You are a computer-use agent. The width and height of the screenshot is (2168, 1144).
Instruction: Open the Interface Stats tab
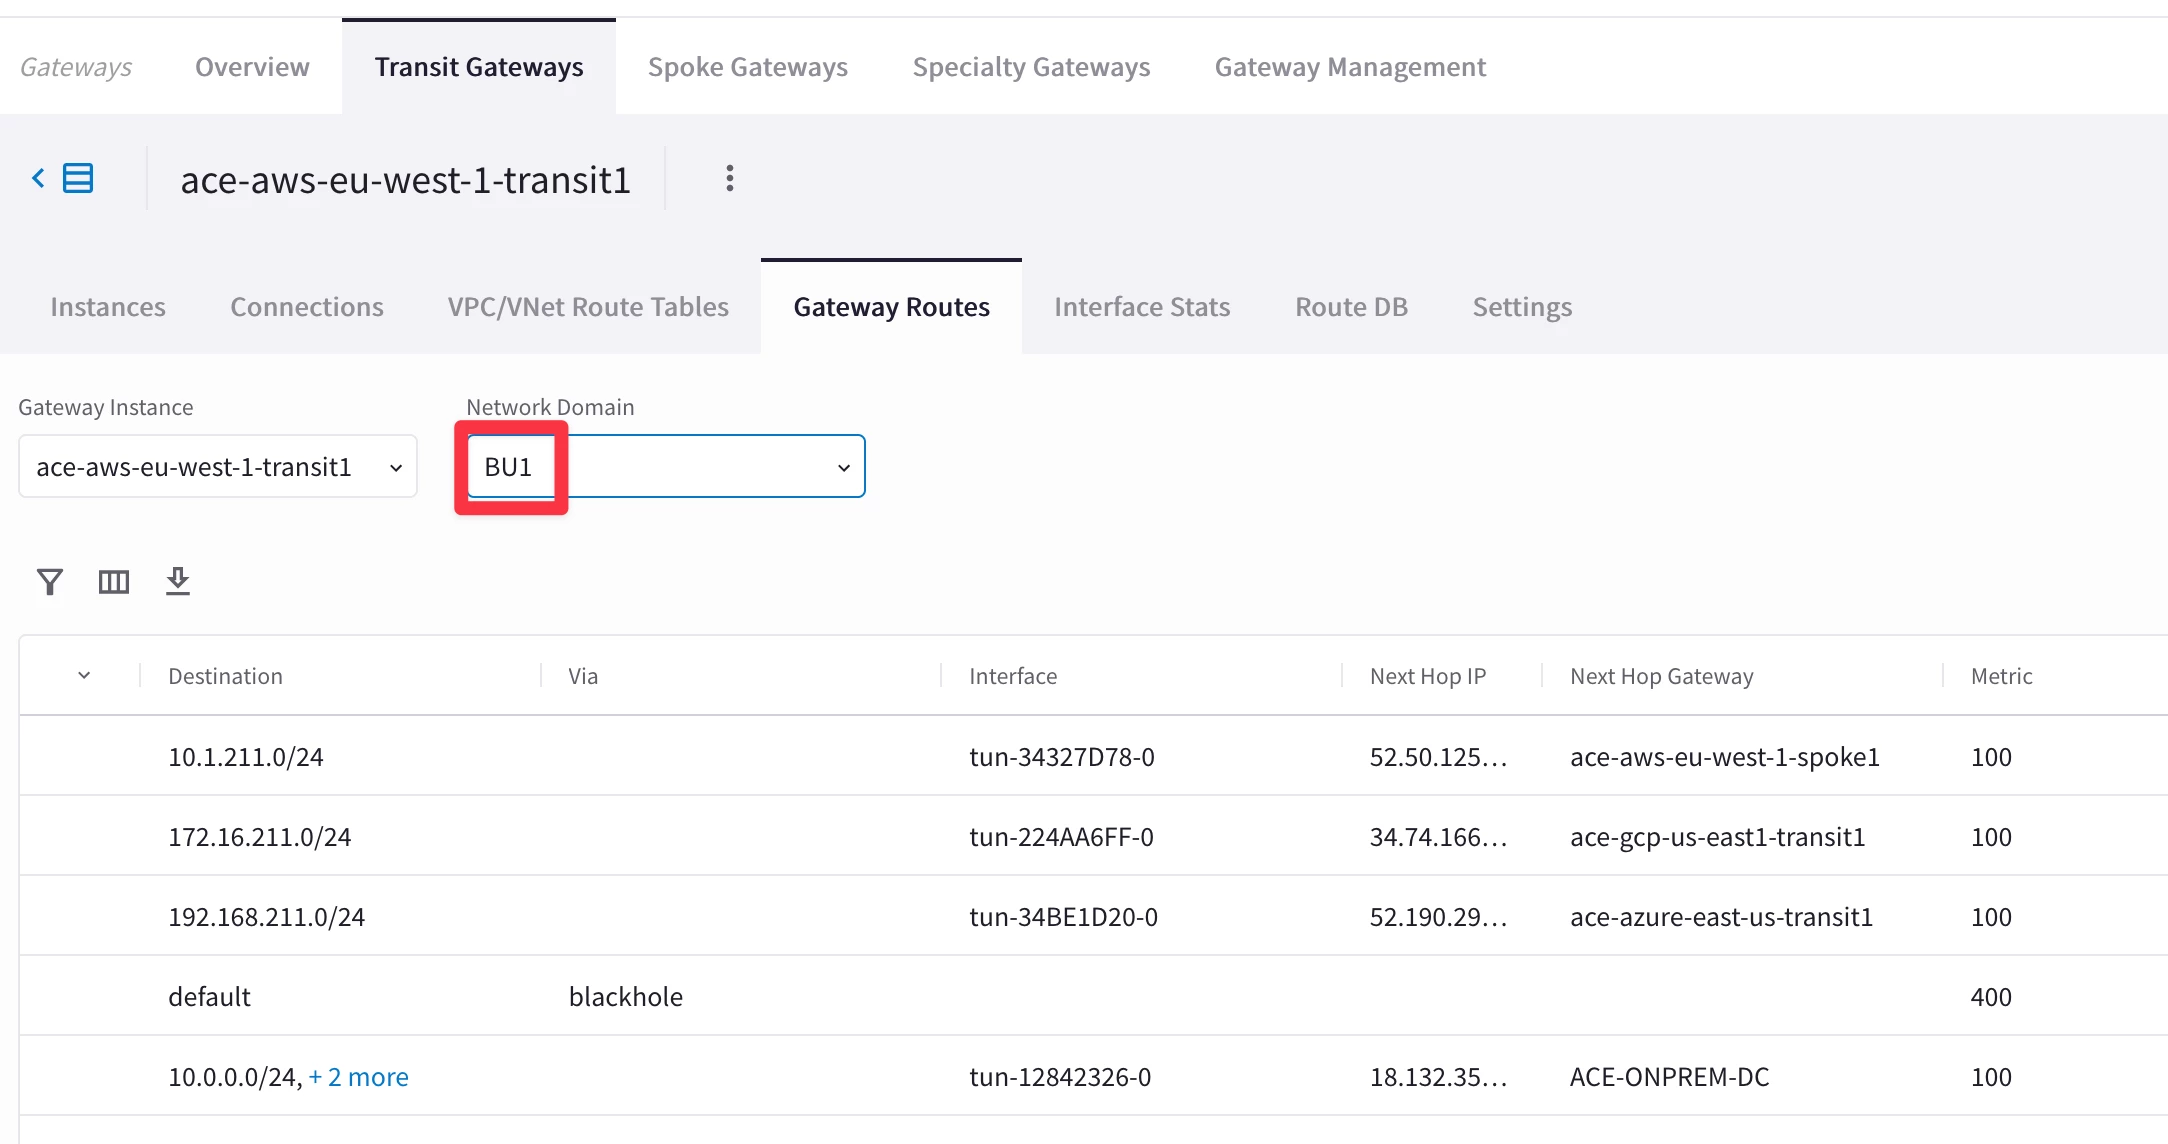(1142, 307)
